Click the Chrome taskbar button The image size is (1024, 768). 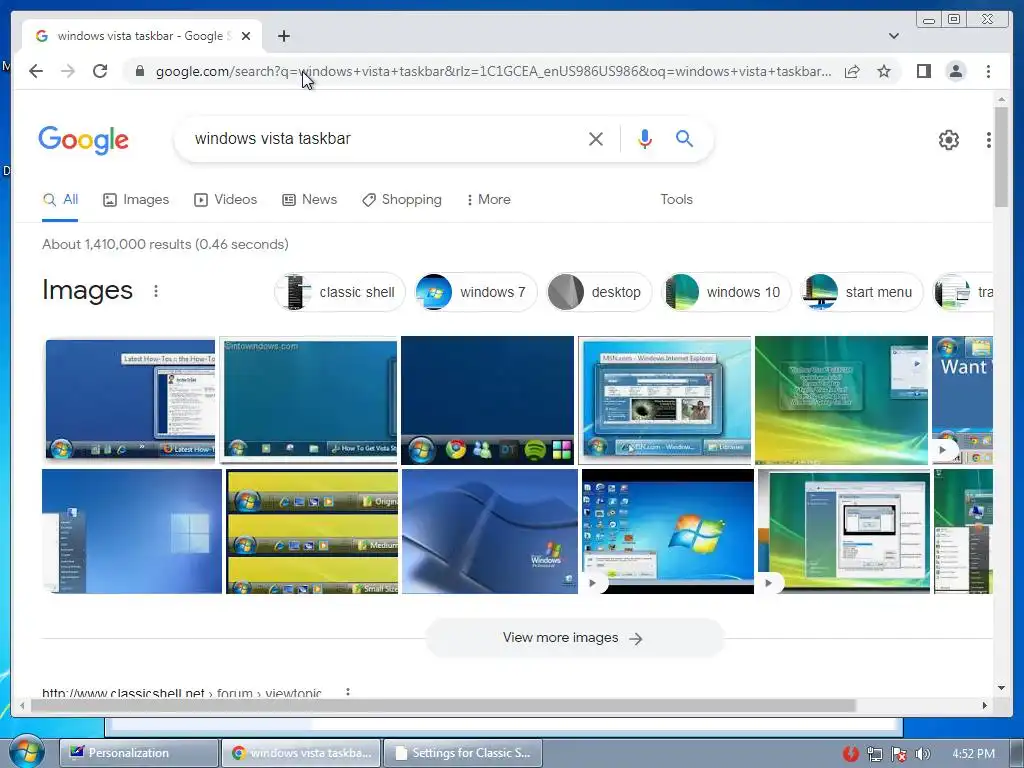click(300, 753)
